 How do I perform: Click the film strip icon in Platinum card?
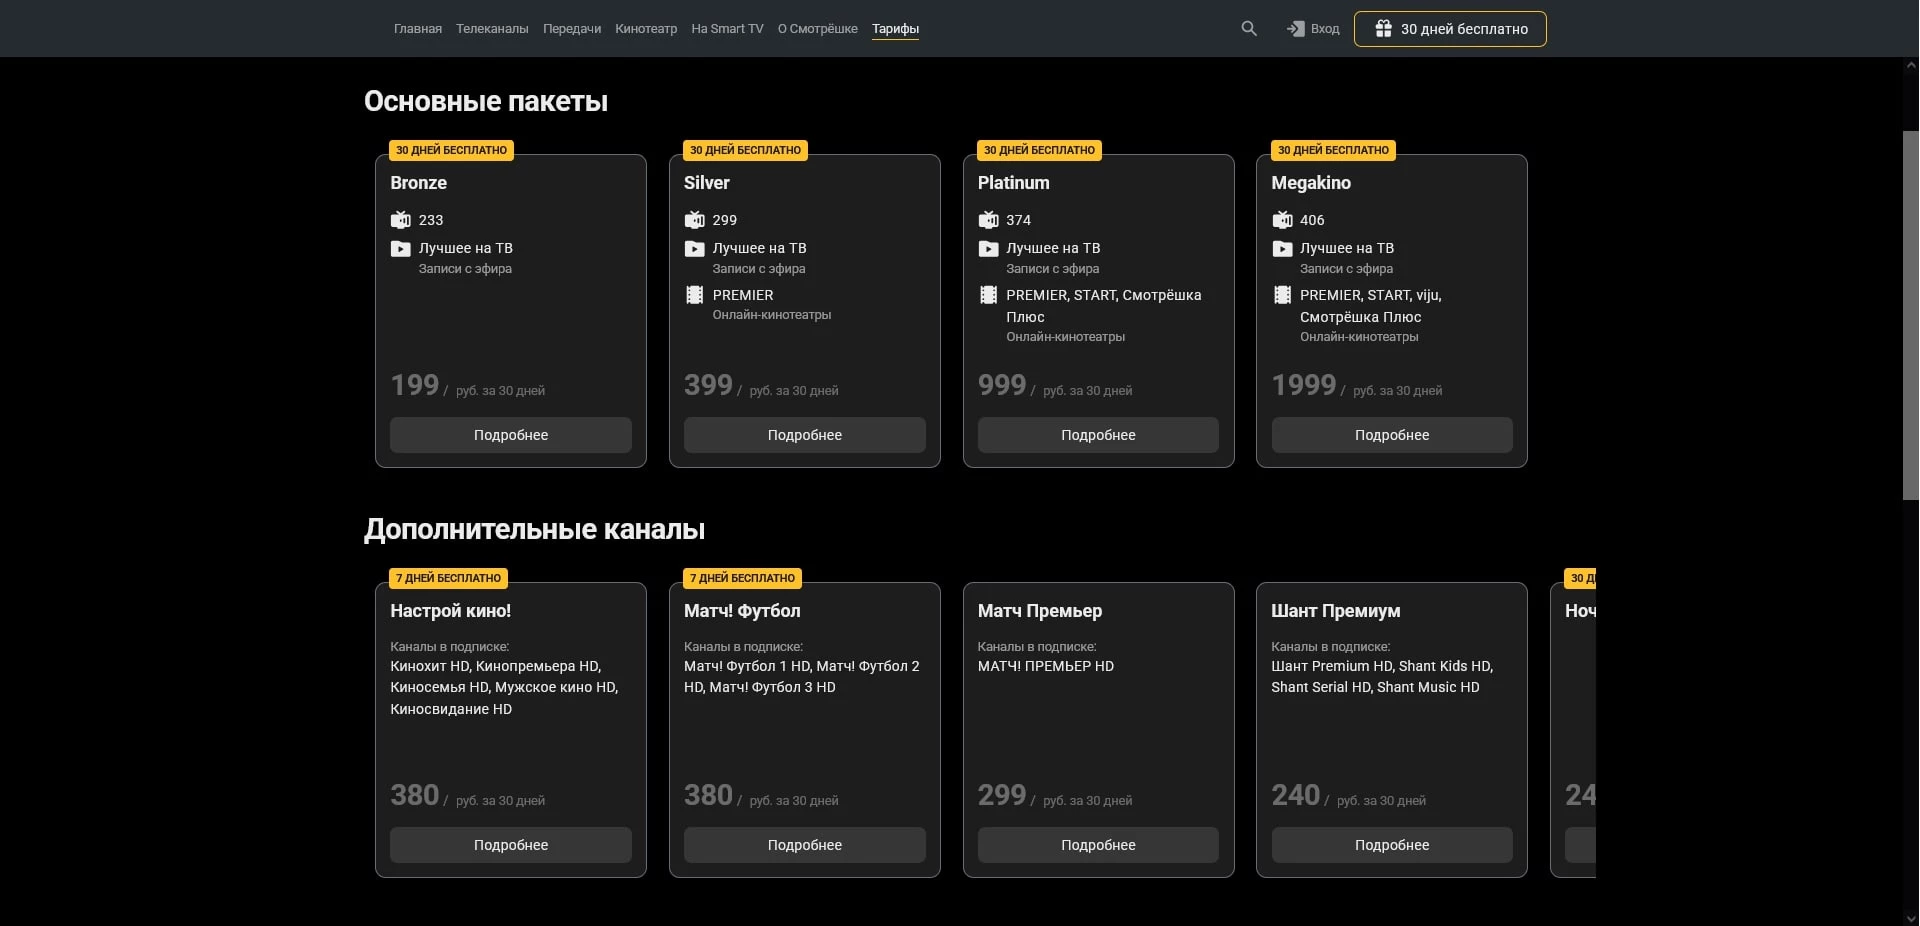(x=988, y=295)
